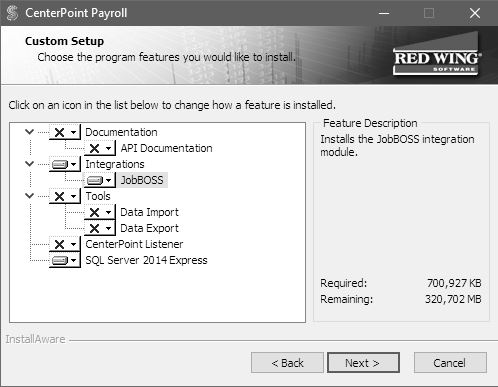498x387 pixels.
Task: Open the API Documentation feature state icon
Action: [100, 148]
